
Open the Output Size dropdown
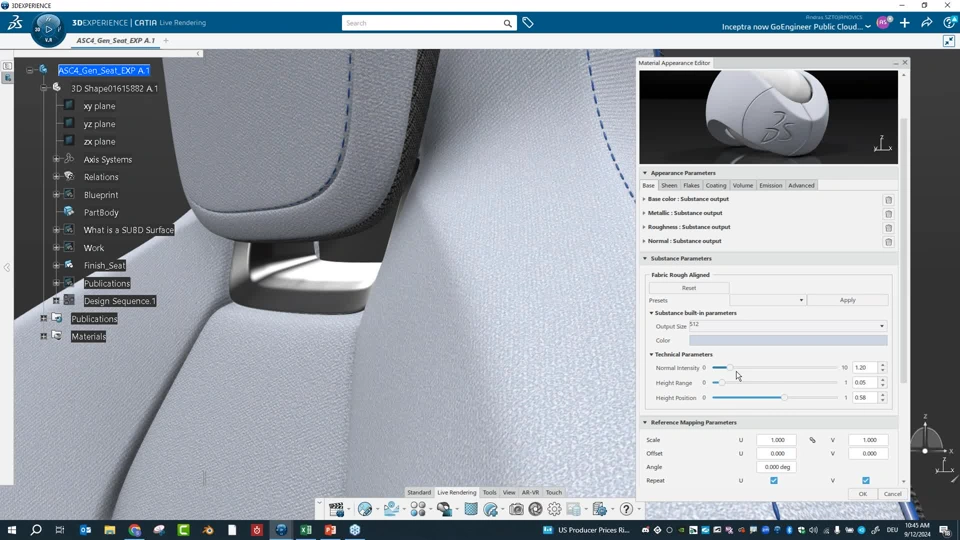coord(787,326)
